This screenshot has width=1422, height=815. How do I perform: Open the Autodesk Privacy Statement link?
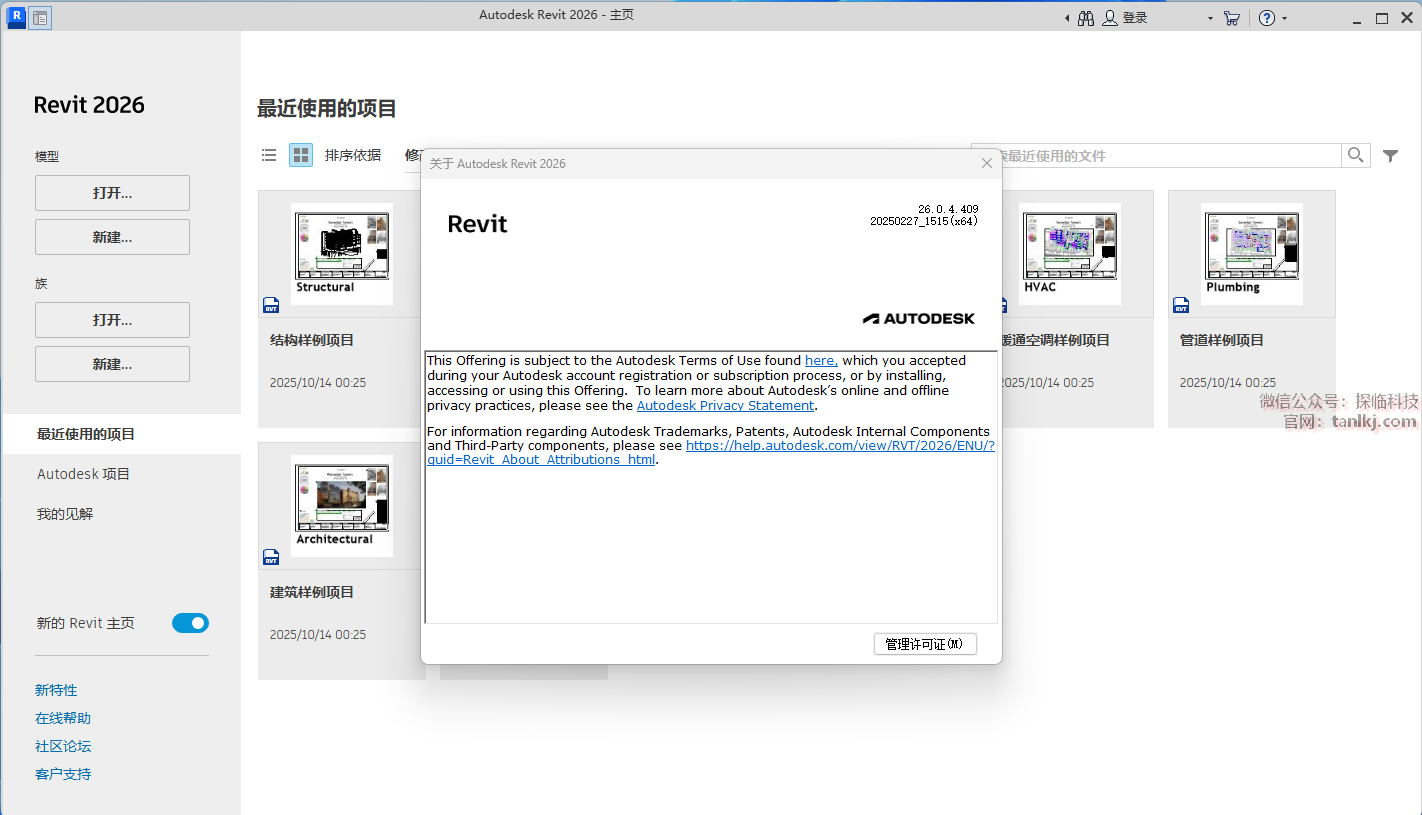[726, 406]
